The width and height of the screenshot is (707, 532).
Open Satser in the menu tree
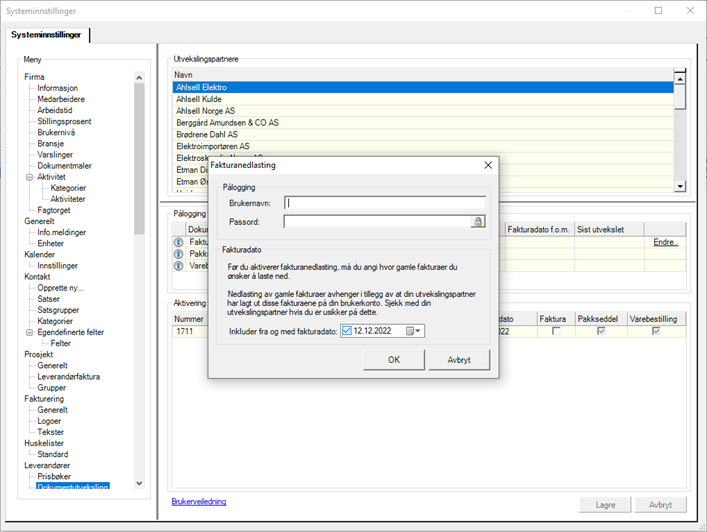point(48,299)
